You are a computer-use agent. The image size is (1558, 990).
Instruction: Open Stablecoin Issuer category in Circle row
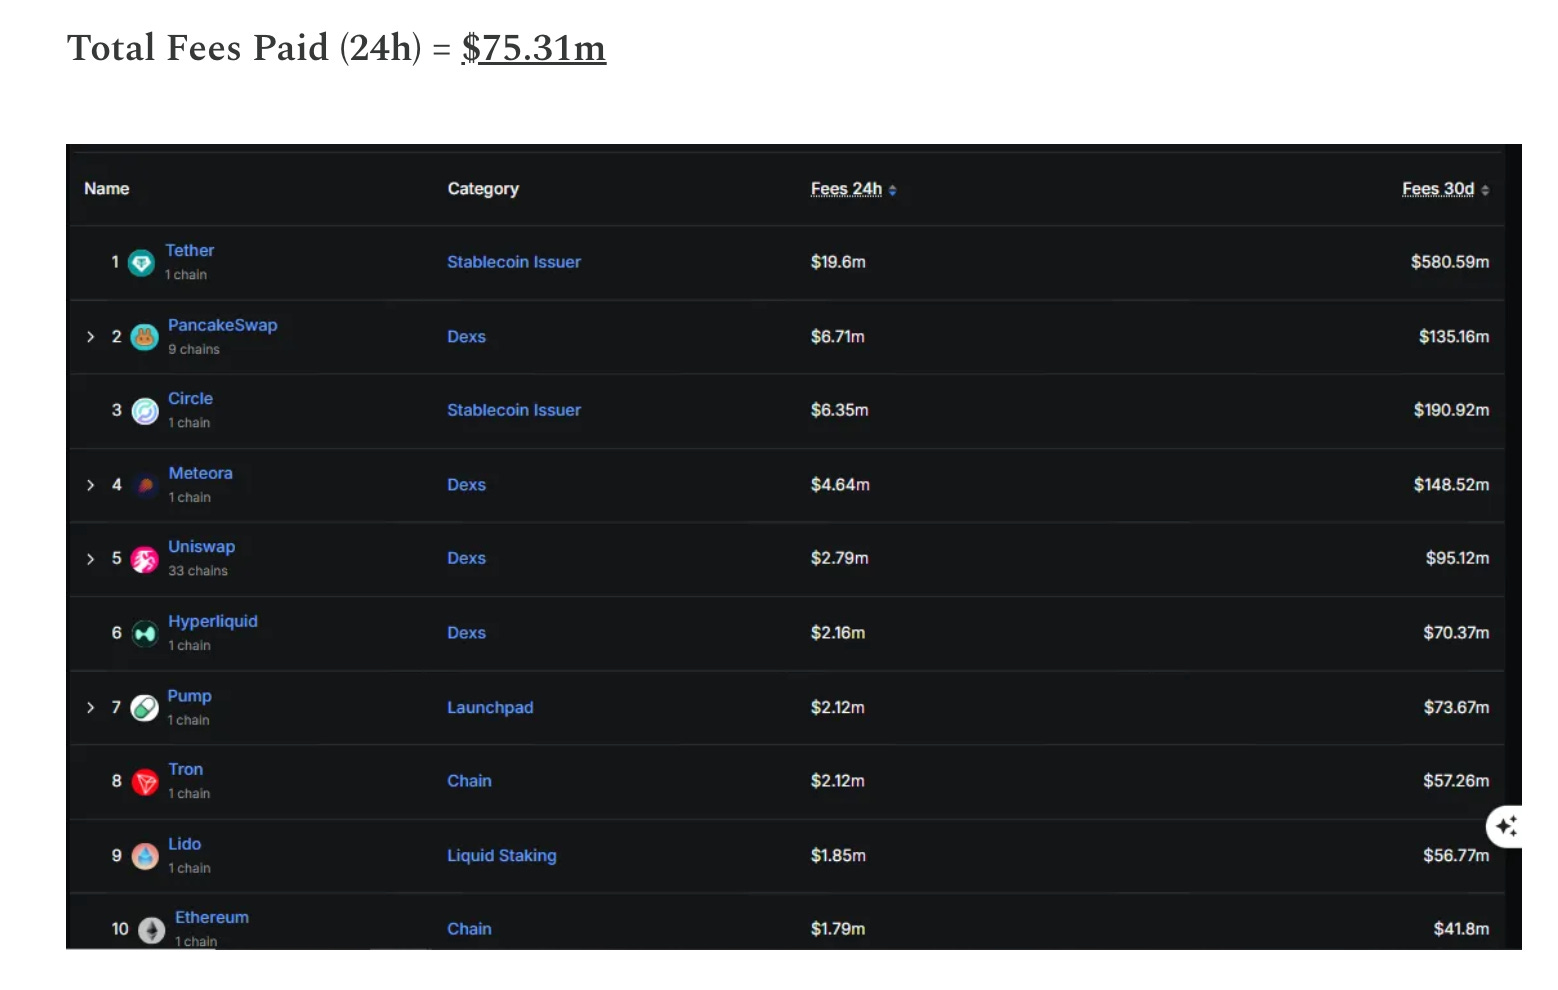pos(514,410)
